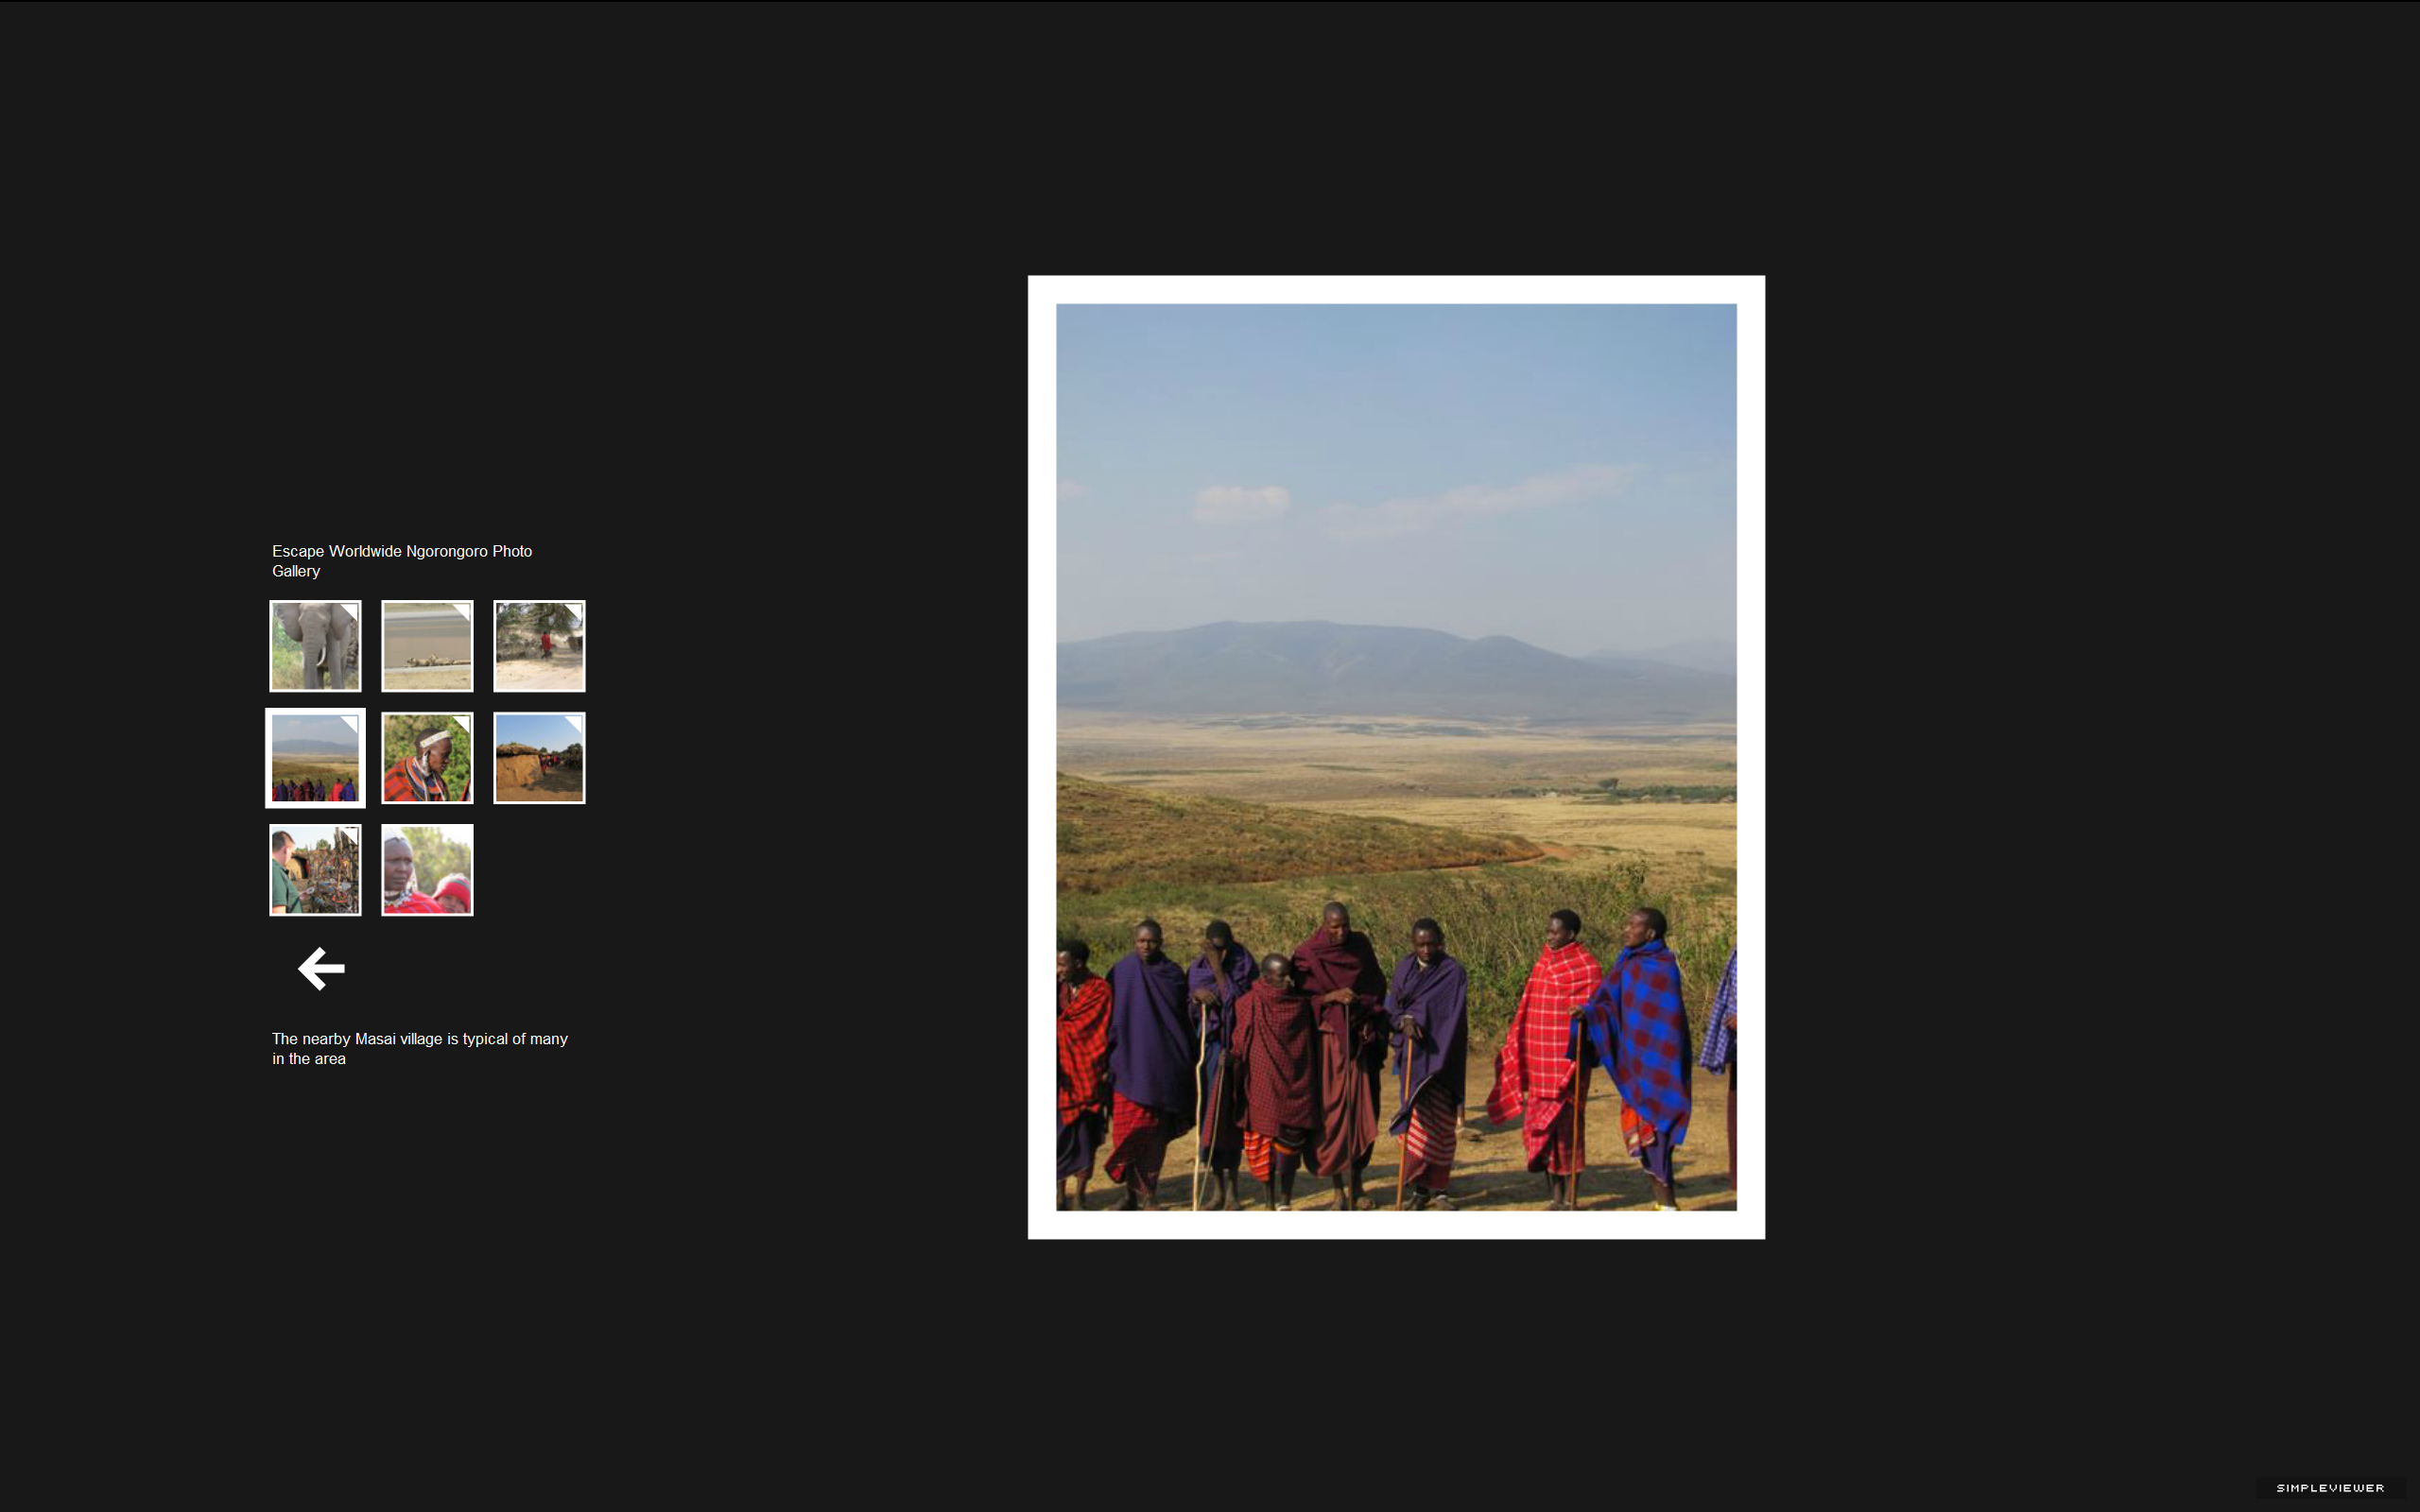
Task: View the red-robed walker on path thumbnail
Action: [x=539, y=646]
